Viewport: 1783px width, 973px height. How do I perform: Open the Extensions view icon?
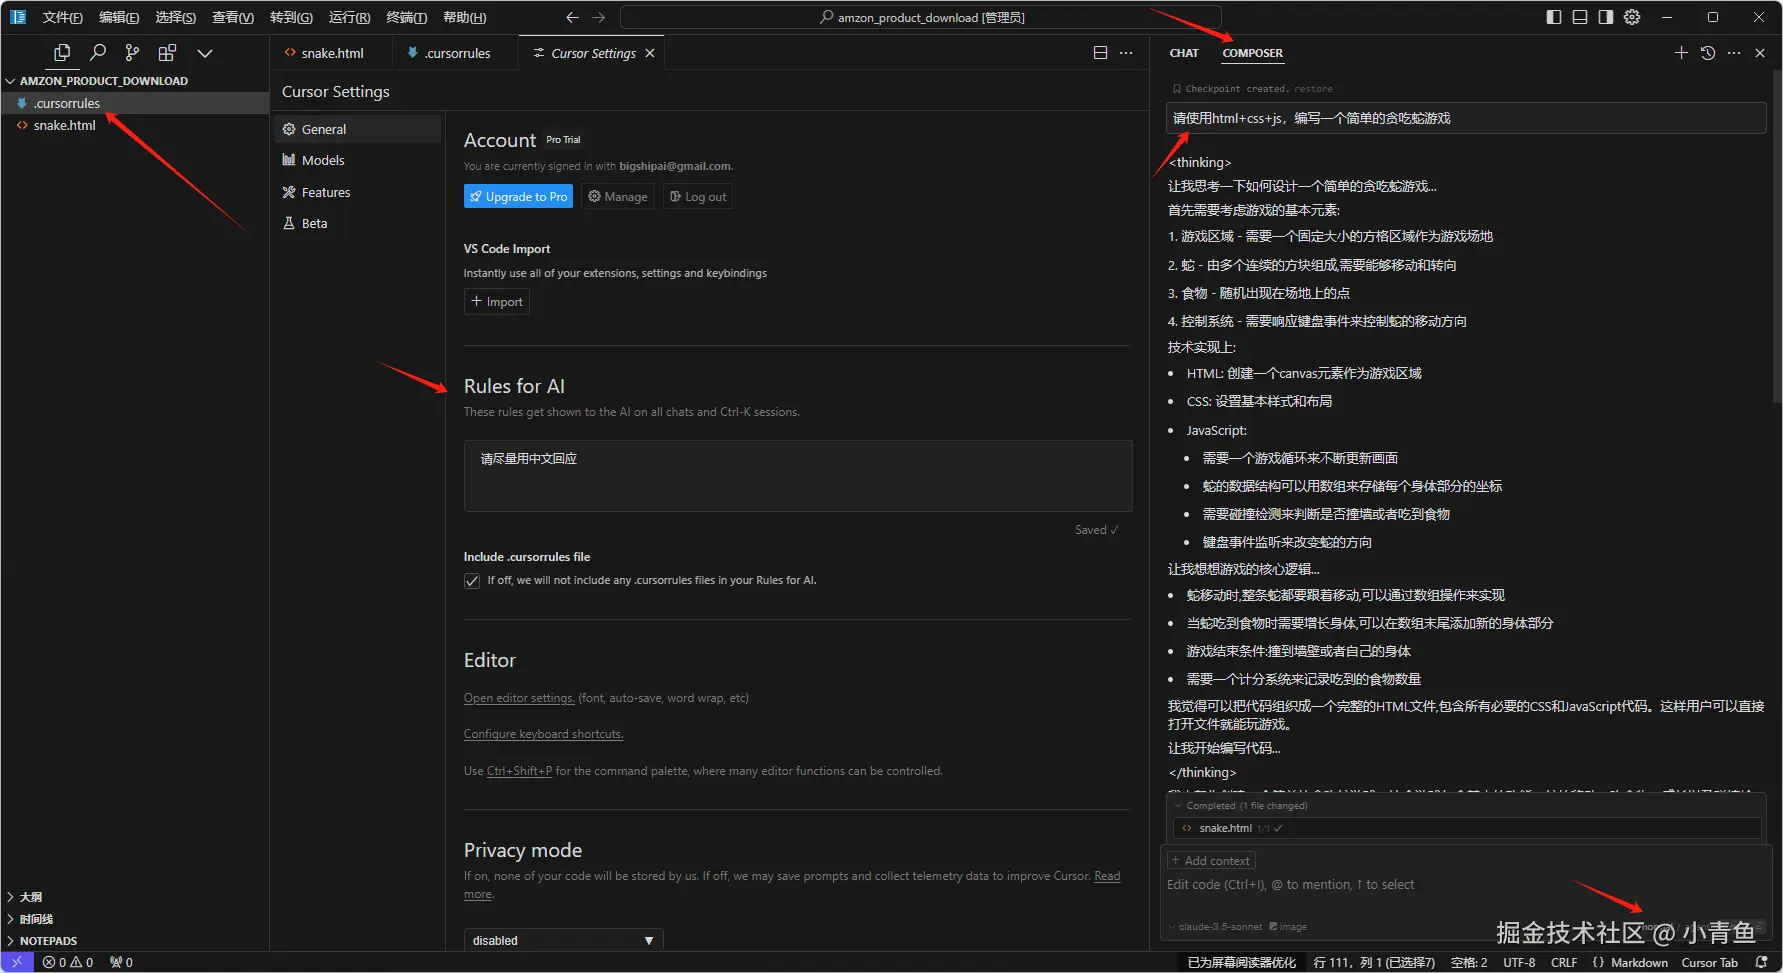(x=167, y=53)
